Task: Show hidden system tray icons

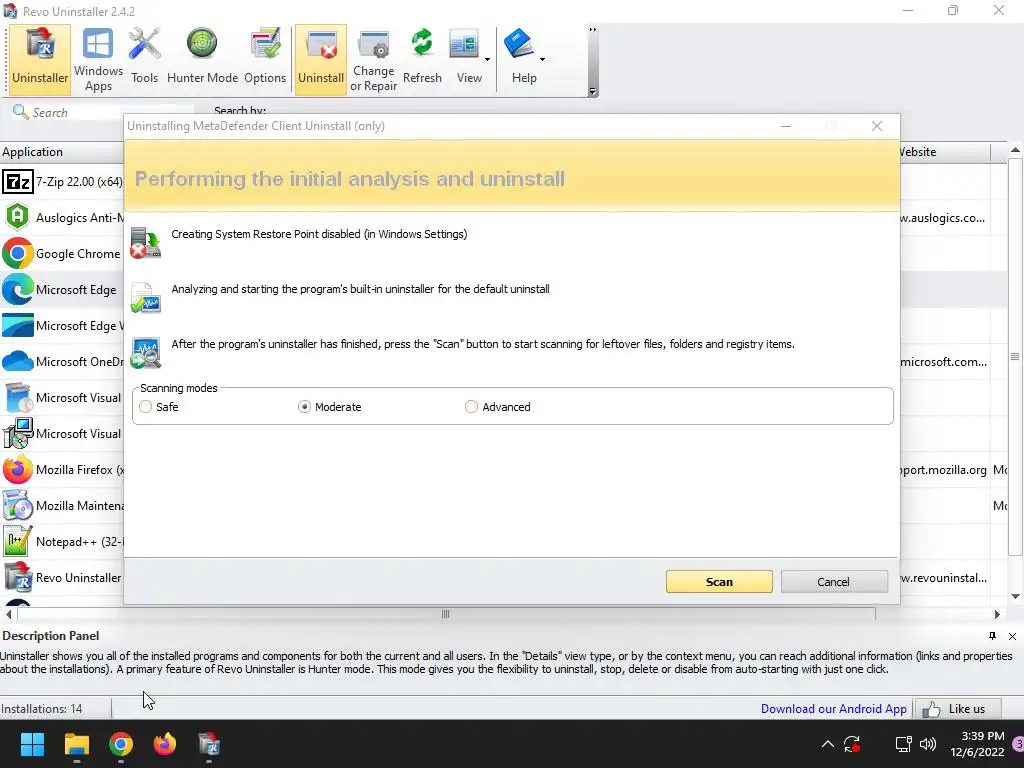Action: point(827,744)
